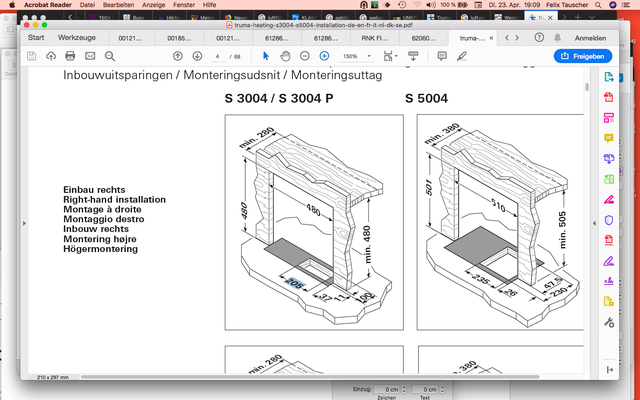Go to next page arrow icon
The width and height of the screenshot is (640, 400).
tap(197, 56)
